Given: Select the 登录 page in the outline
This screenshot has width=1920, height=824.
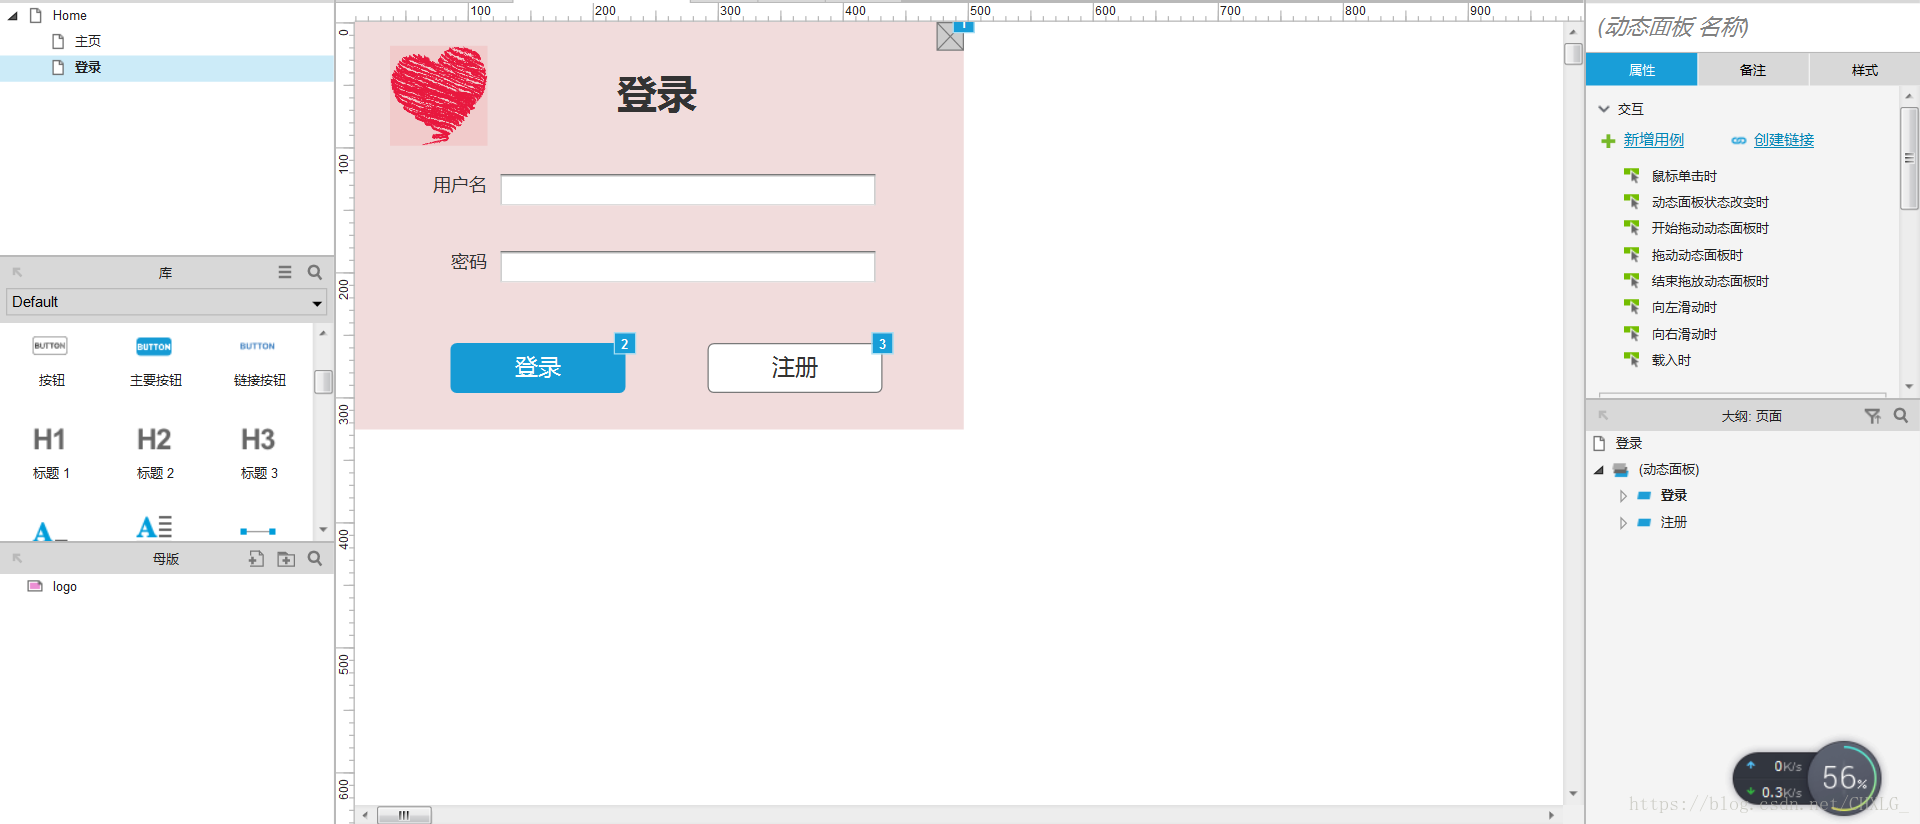Looking at the screenshot, I should pyautogui.click(x=1629, y=443).
